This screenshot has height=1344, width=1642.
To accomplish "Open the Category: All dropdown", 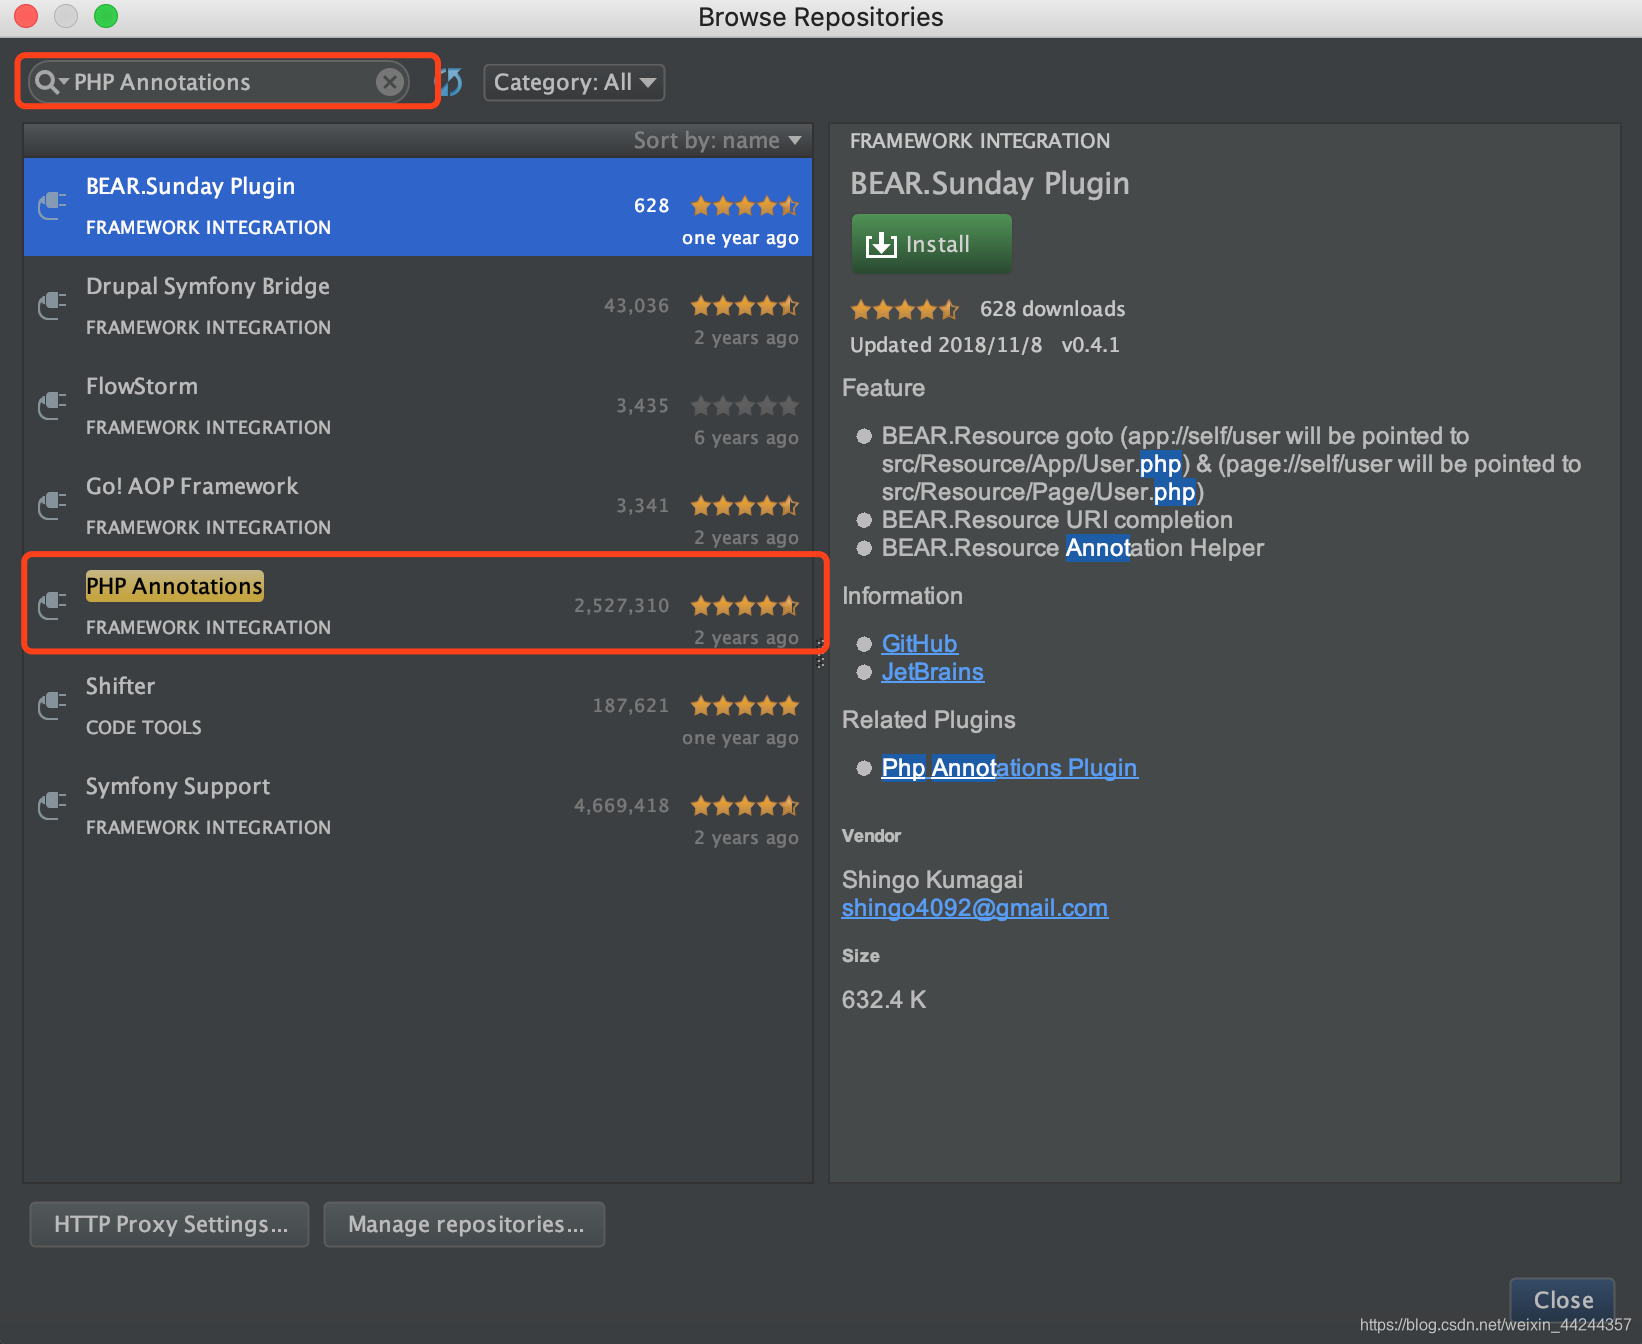I will [574, 82].
